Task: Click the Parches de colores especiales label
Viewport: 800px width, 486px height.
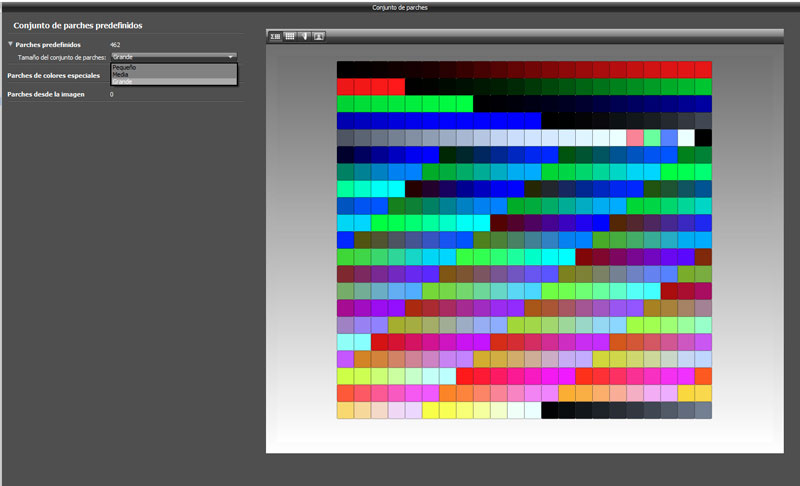Action: click(52, 75)
